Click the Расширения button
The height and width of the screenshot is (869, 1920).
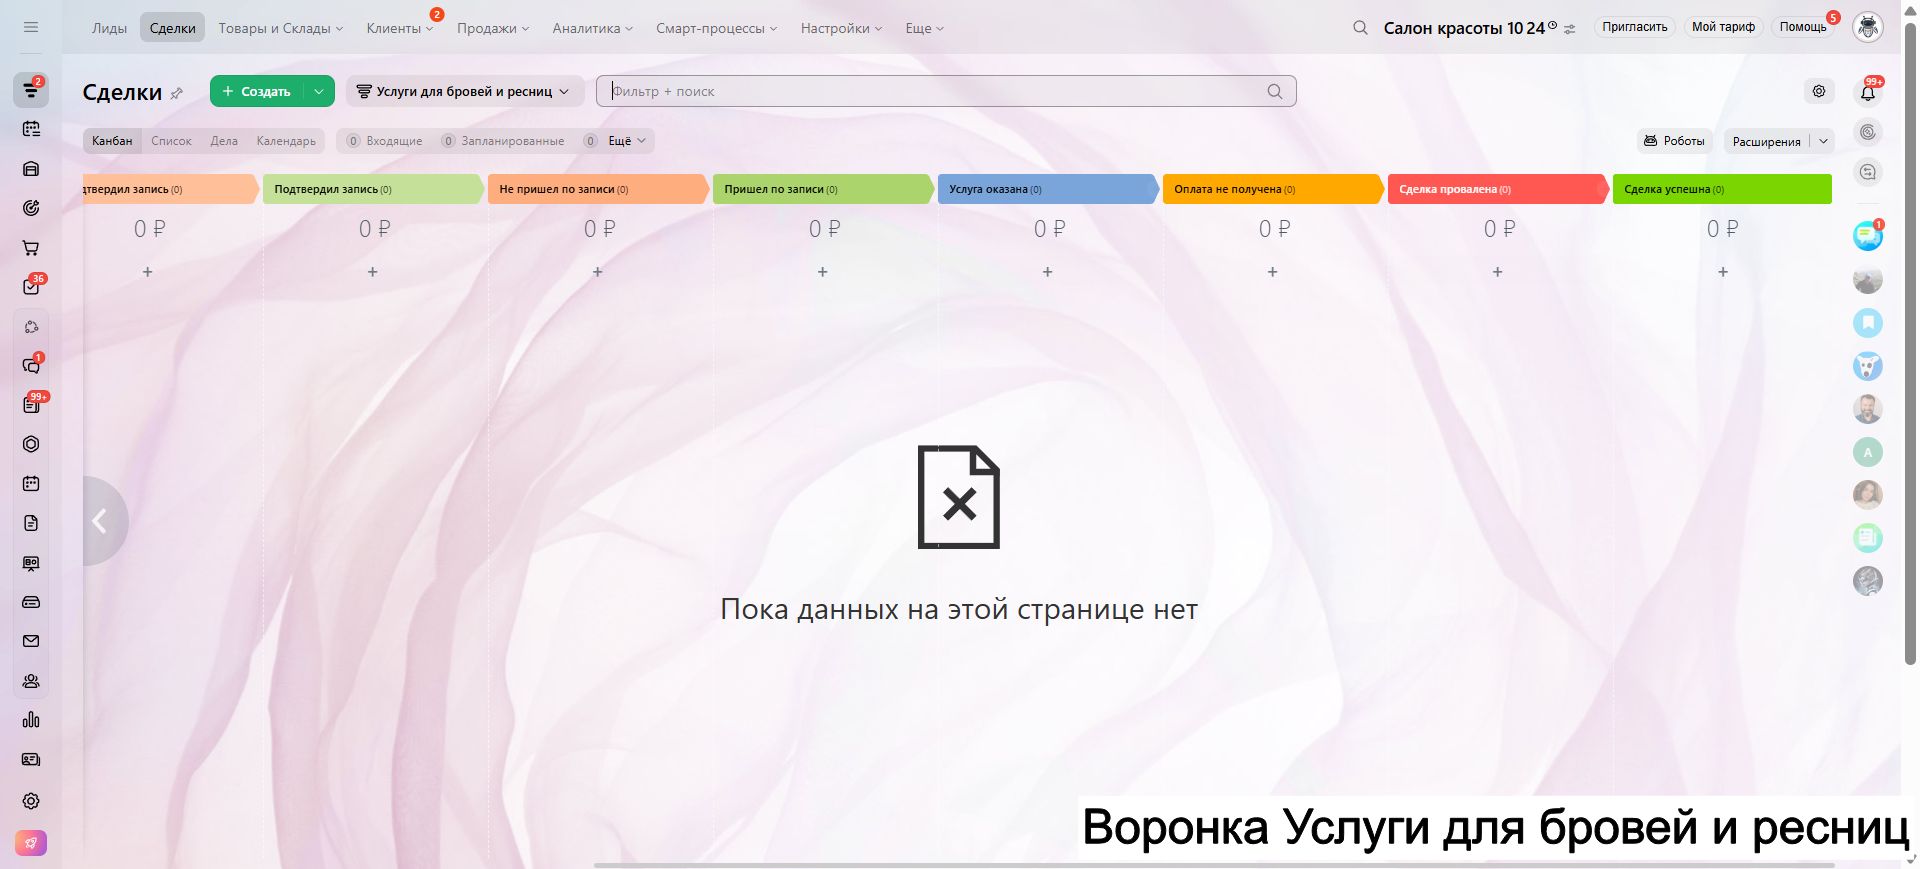(x=1767, y=141)
